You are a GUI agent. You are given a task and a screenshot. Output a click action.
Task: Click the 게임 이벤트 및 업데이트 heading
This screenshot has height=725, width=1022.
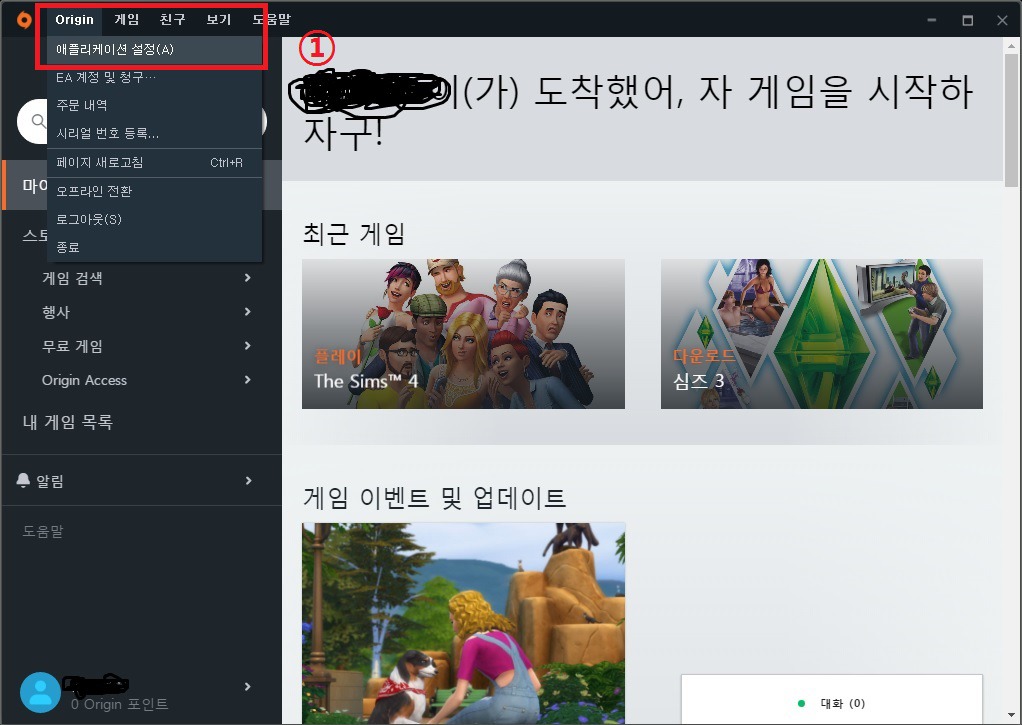[x=435, y=498]
